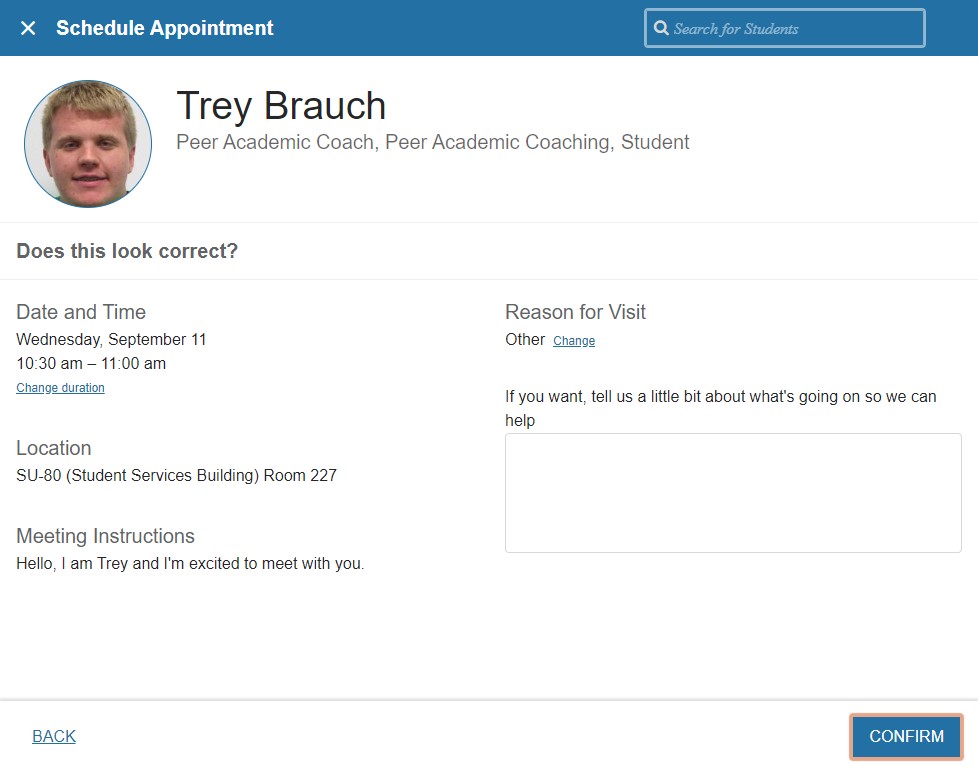
Task: Click the "Other" reason value
Action: [525, 339]
